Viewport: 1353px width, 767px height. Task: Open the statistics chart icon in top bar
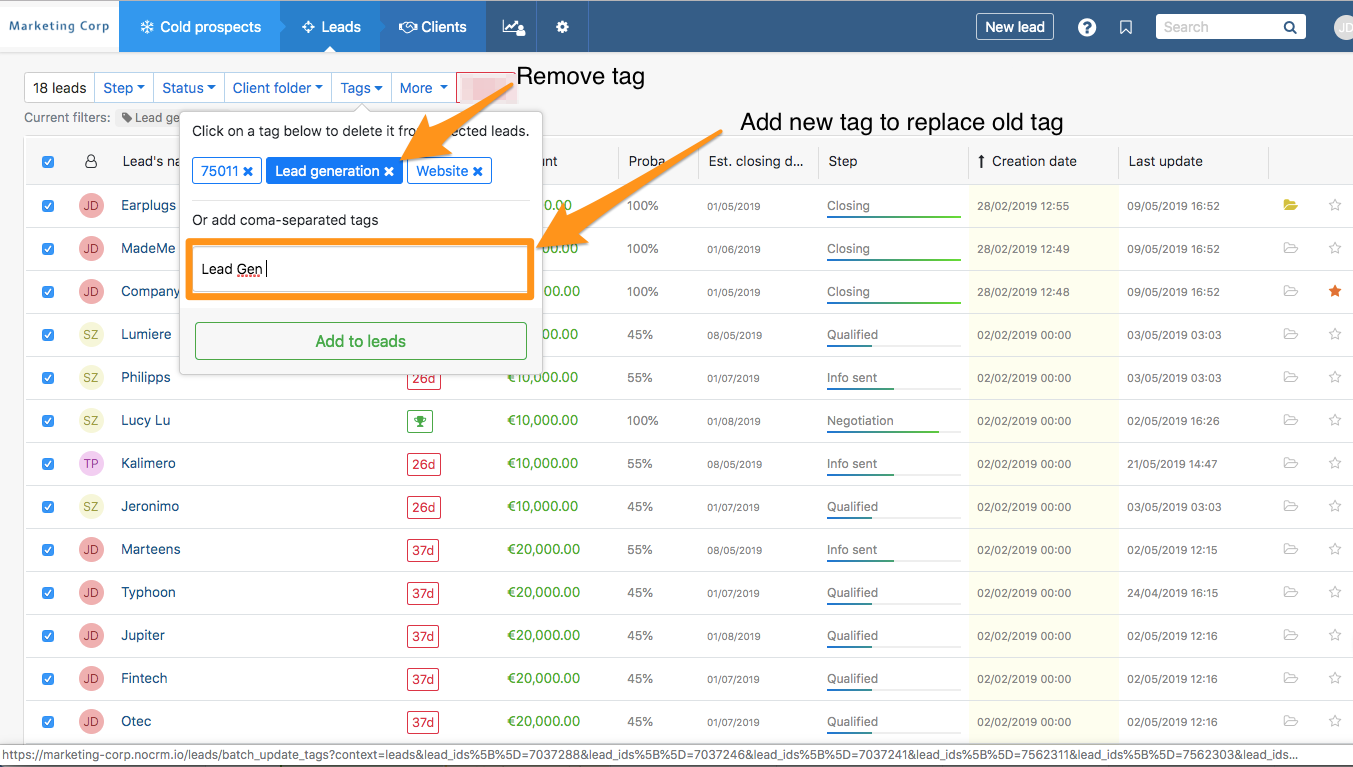coord(513,26)
